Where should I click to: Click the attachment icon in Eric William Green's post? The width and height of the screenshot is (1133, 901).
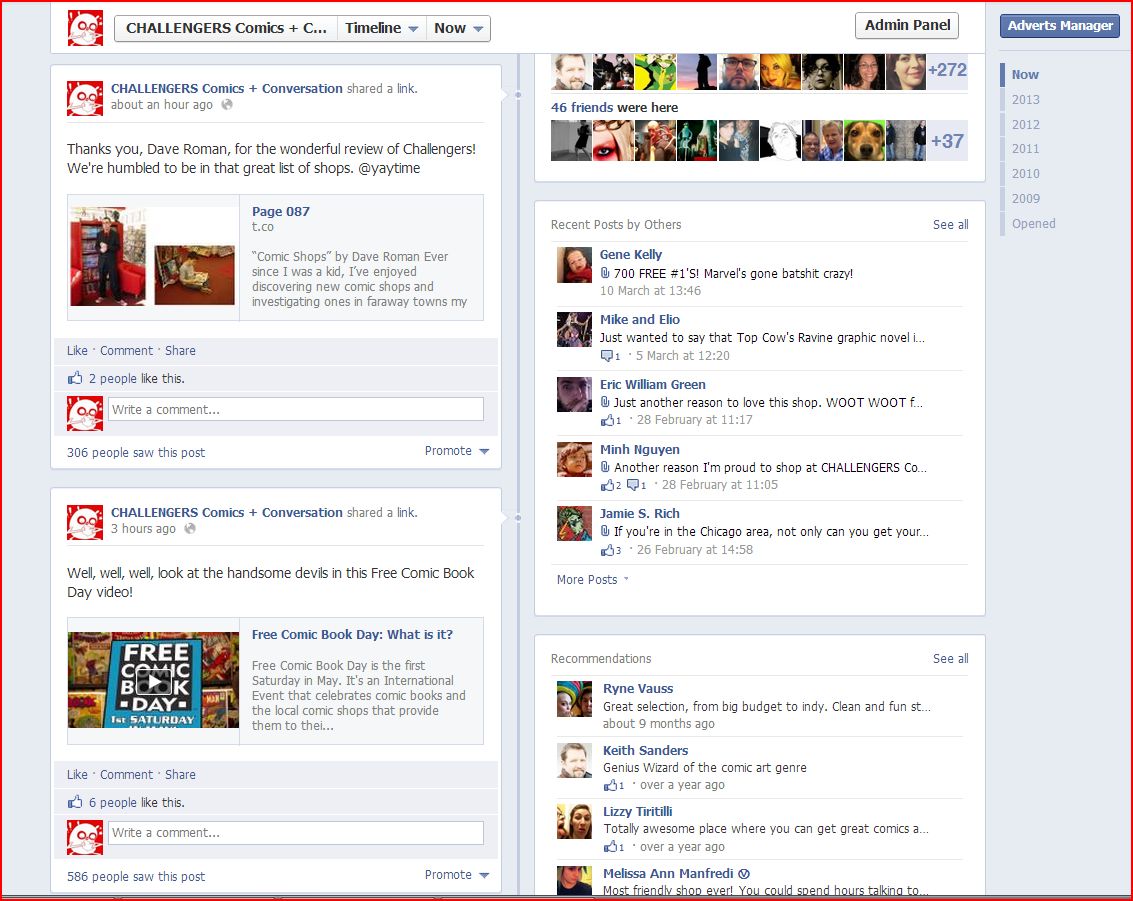click(x=606, y=402)
